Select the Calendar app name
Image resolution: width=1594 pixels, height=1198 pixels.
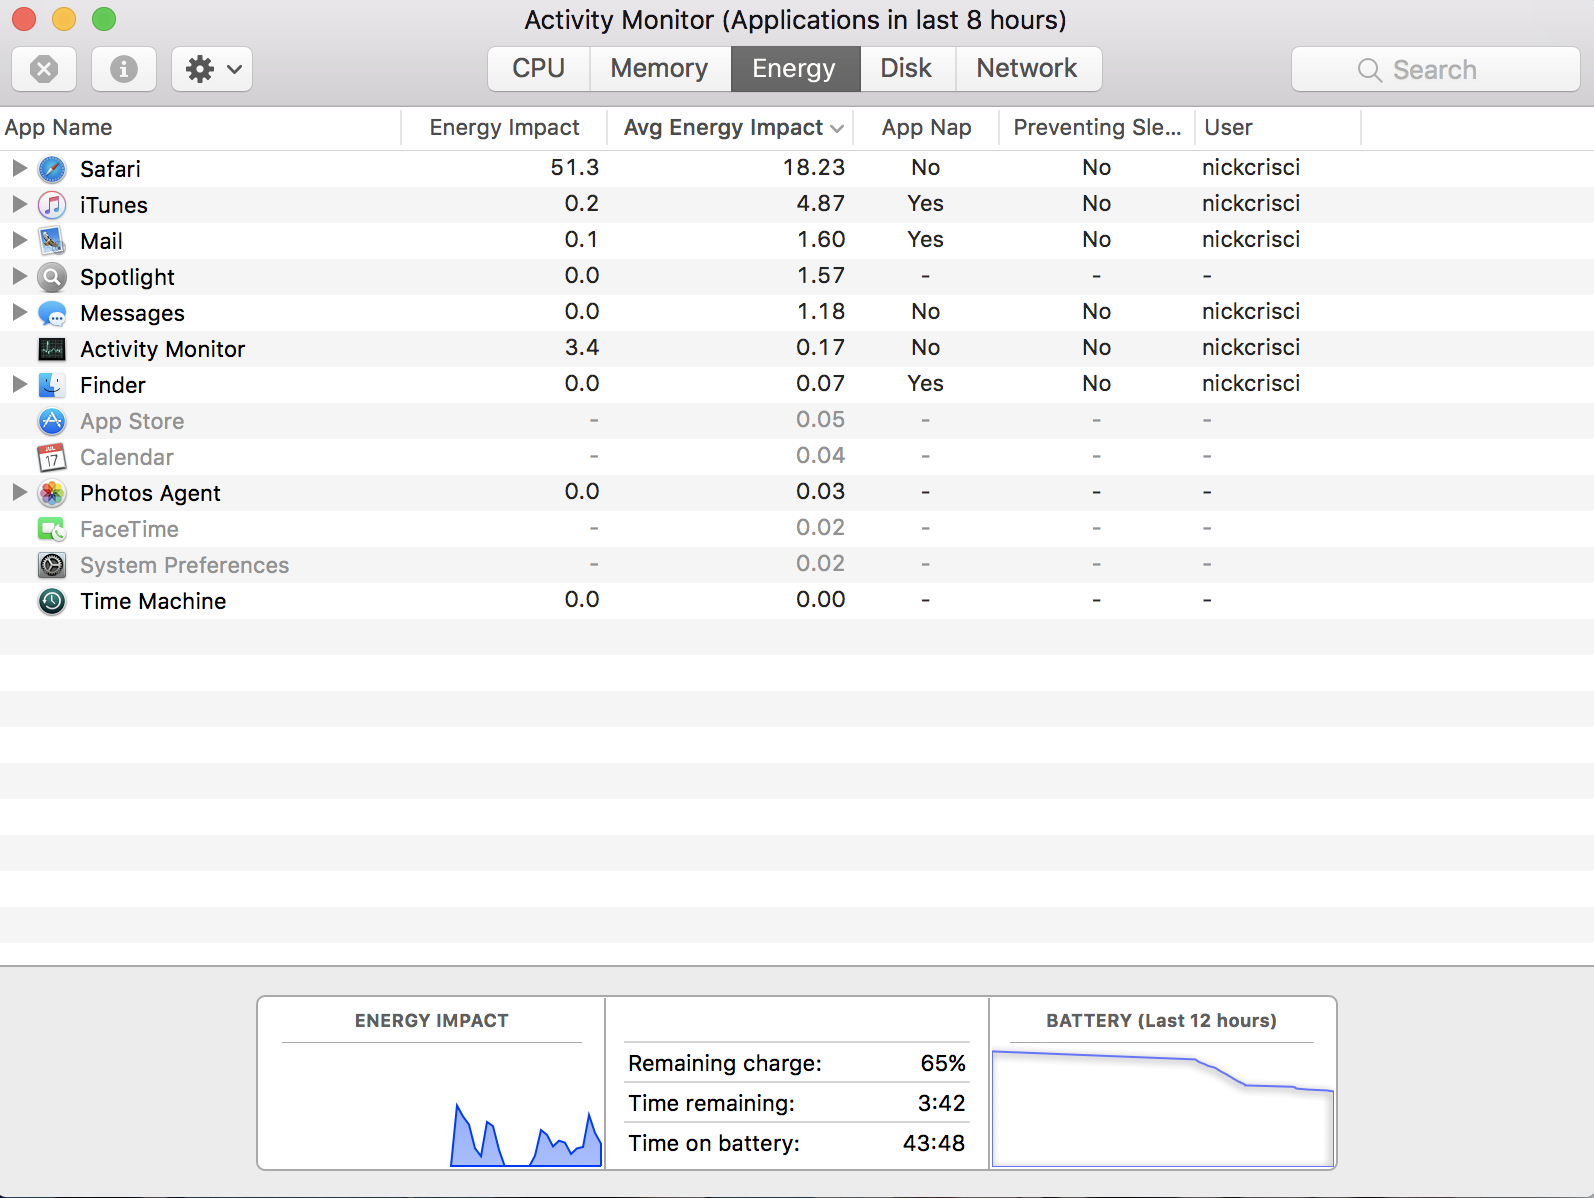127,457
